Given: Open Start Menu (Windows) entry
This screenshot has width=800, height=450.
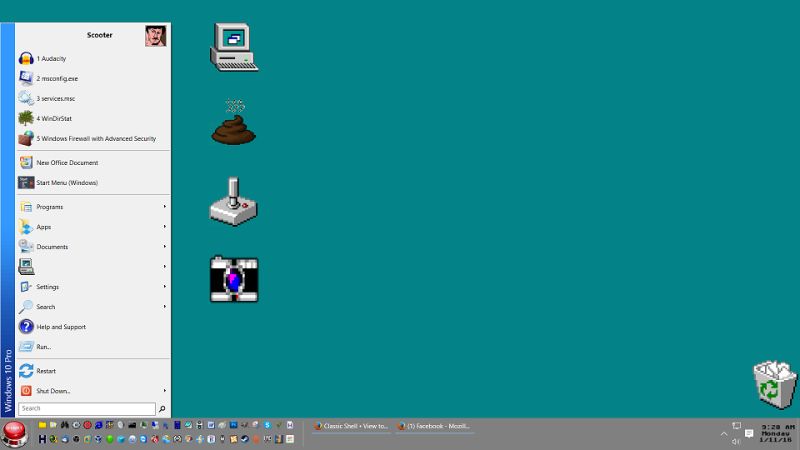Looking at the screenshot, I should coord(93,183).
